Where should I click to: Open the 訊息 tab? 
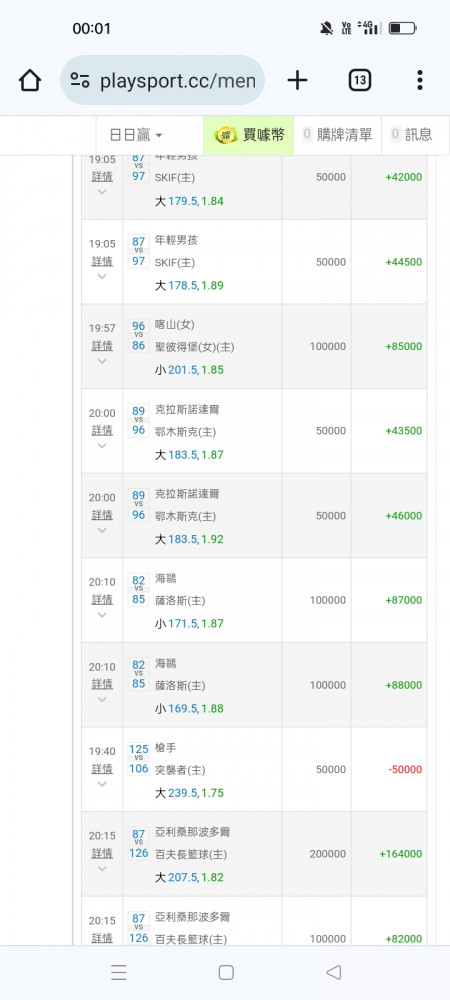pos(410,135)
